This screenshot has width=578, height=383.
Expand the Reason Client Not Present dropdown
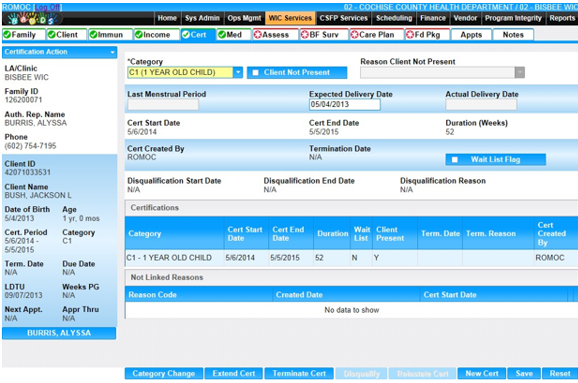point(520,73)
